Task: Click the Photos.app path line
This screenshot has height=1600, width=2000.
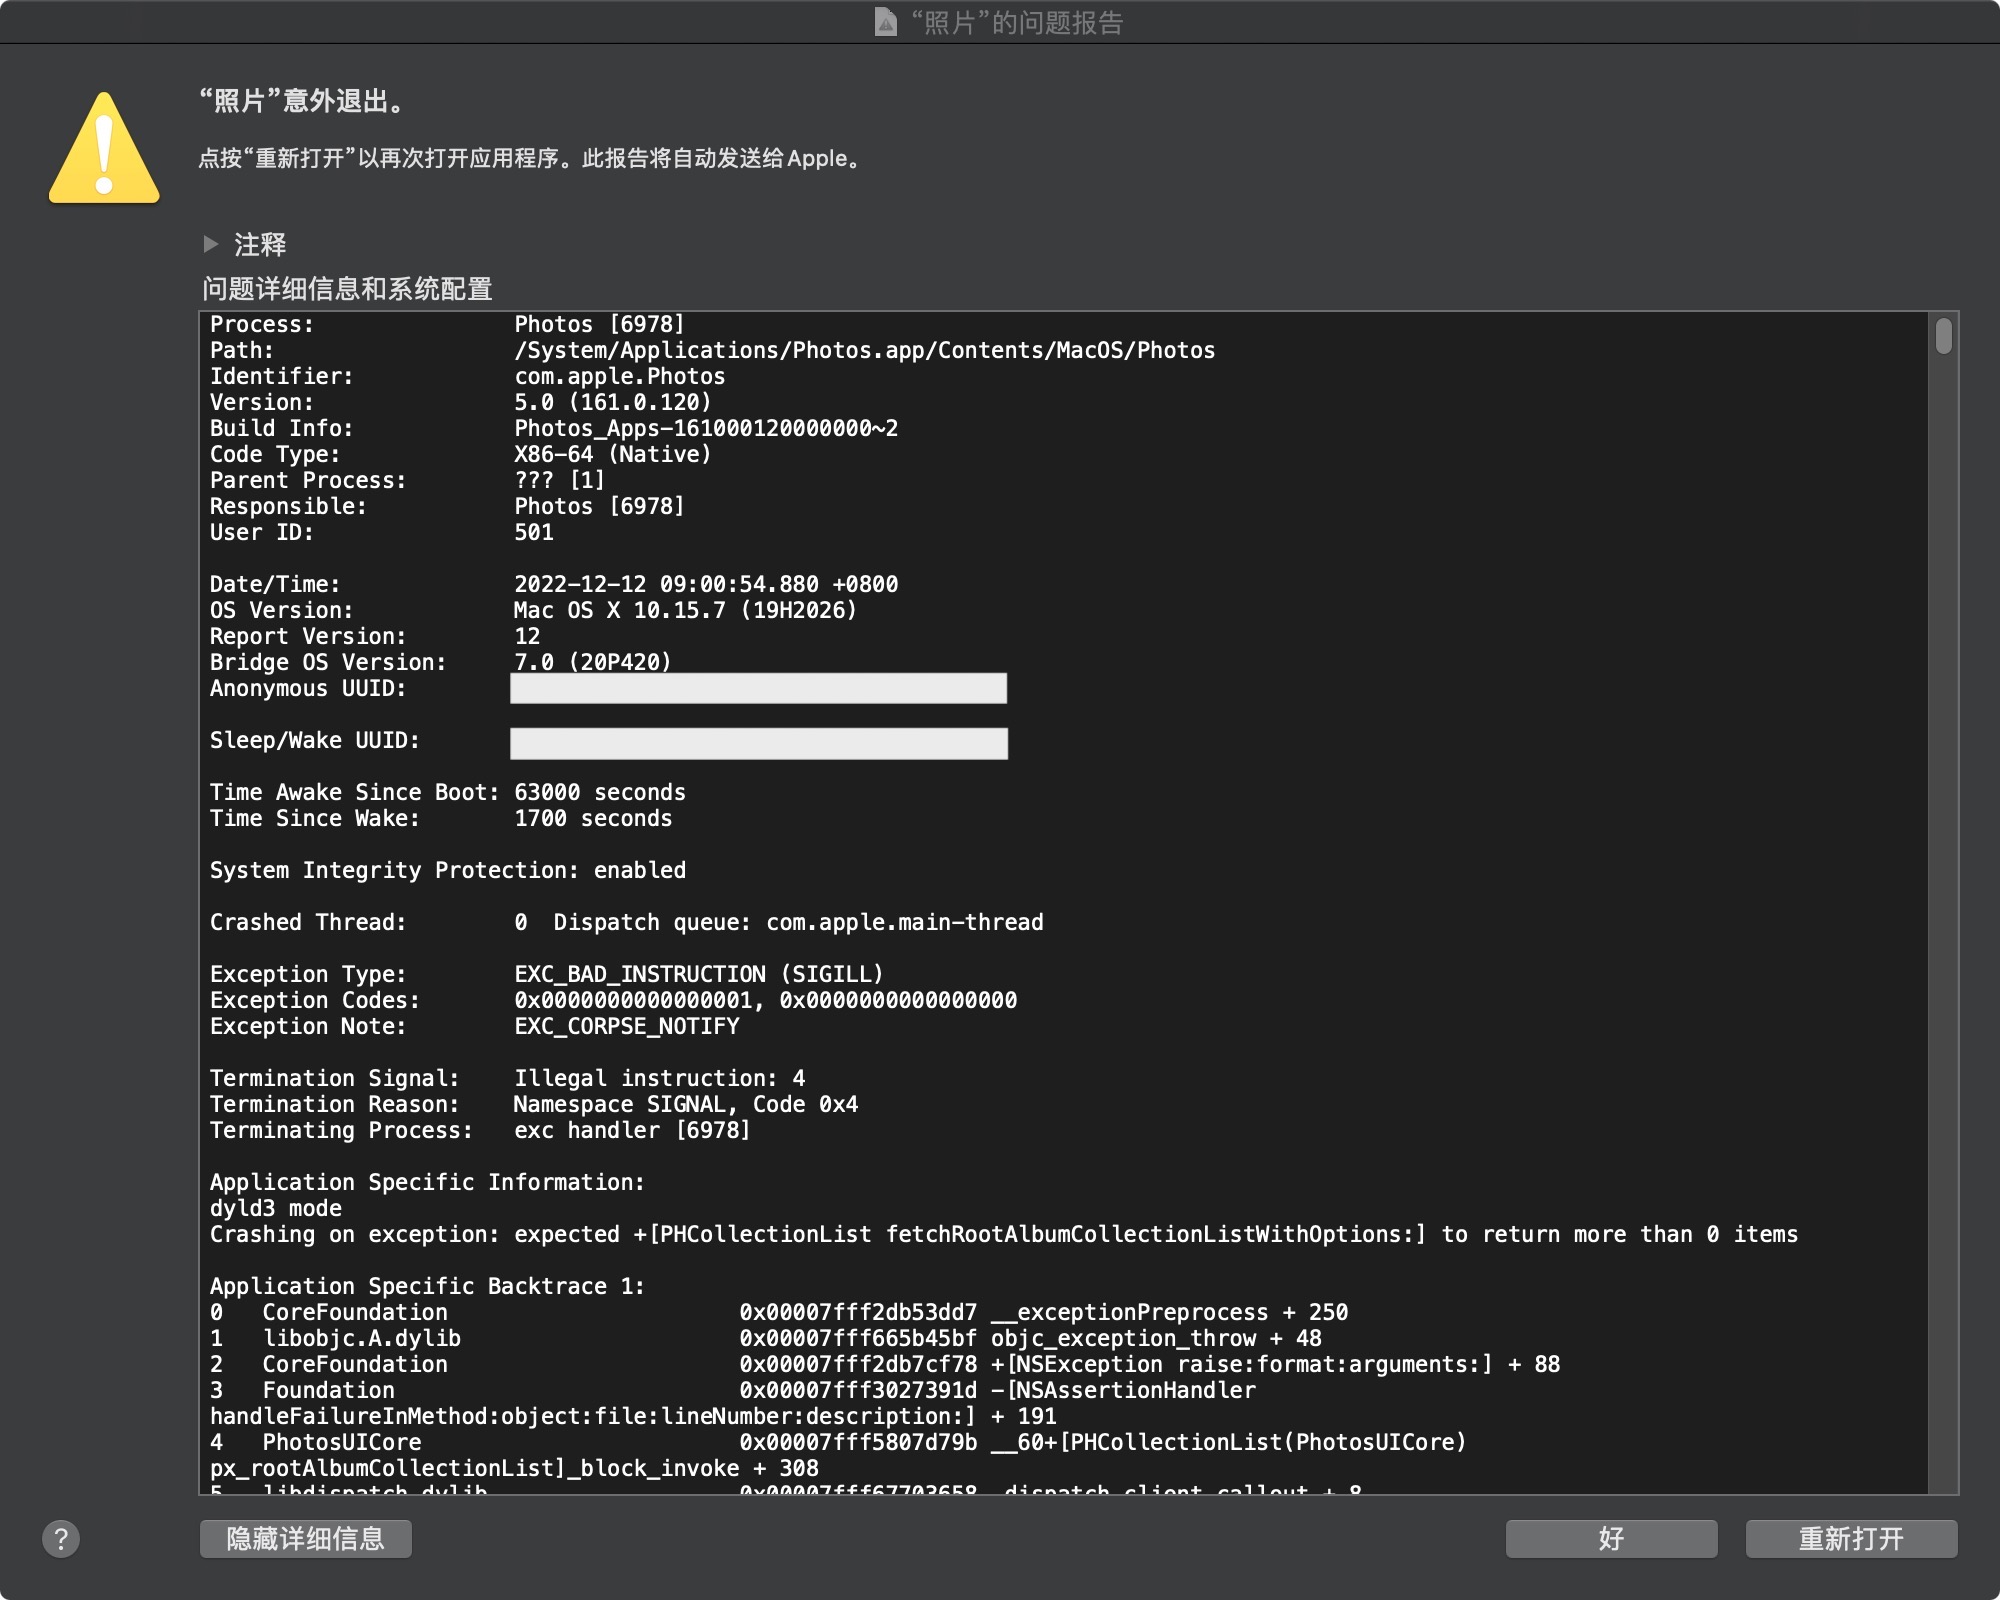Action: coord(864,350)
